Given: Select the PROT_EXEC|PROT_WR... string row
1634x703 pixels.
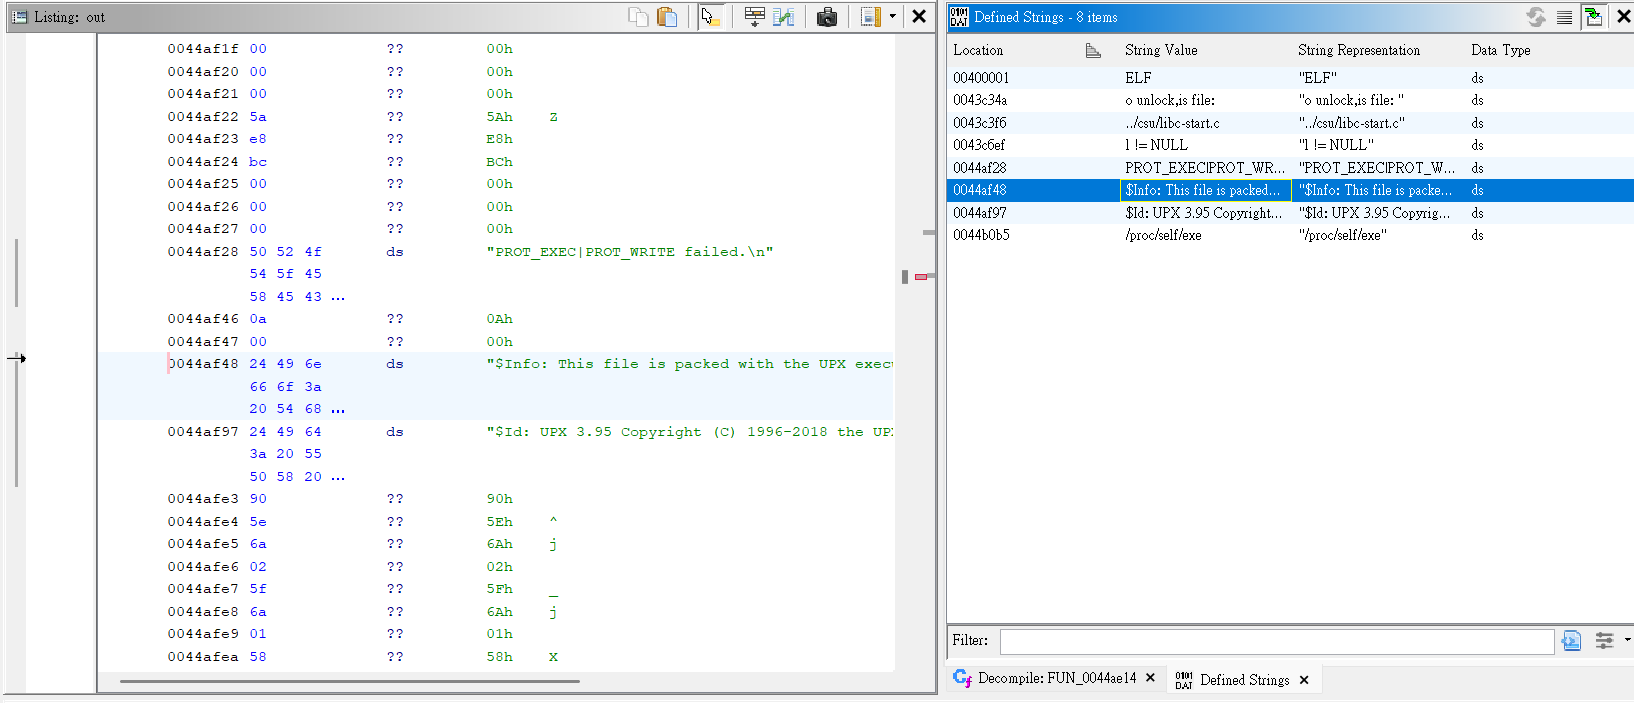Looking at the screenshot, I should [1290, 168].
